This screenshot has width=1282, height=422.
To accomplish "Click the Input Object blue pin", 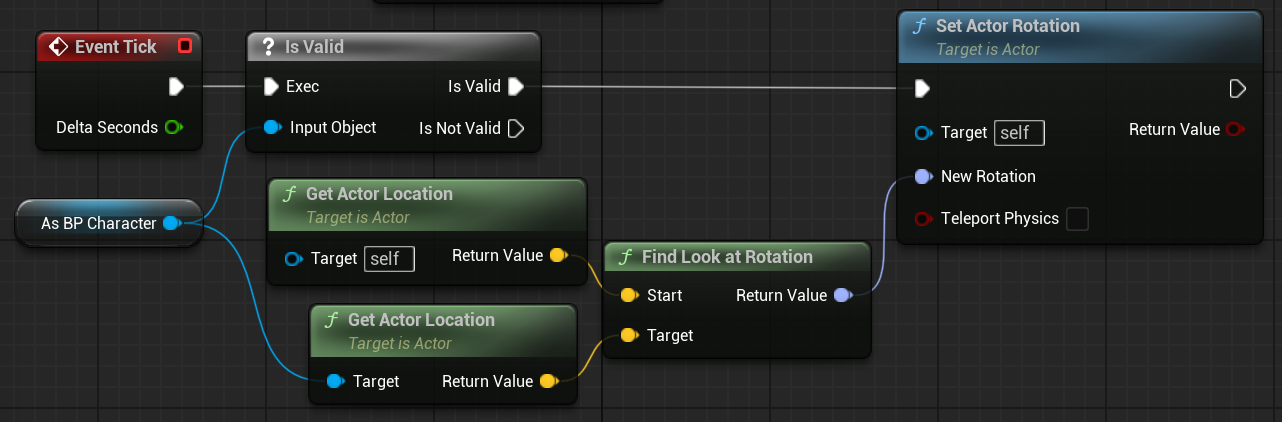I will 273,127.
